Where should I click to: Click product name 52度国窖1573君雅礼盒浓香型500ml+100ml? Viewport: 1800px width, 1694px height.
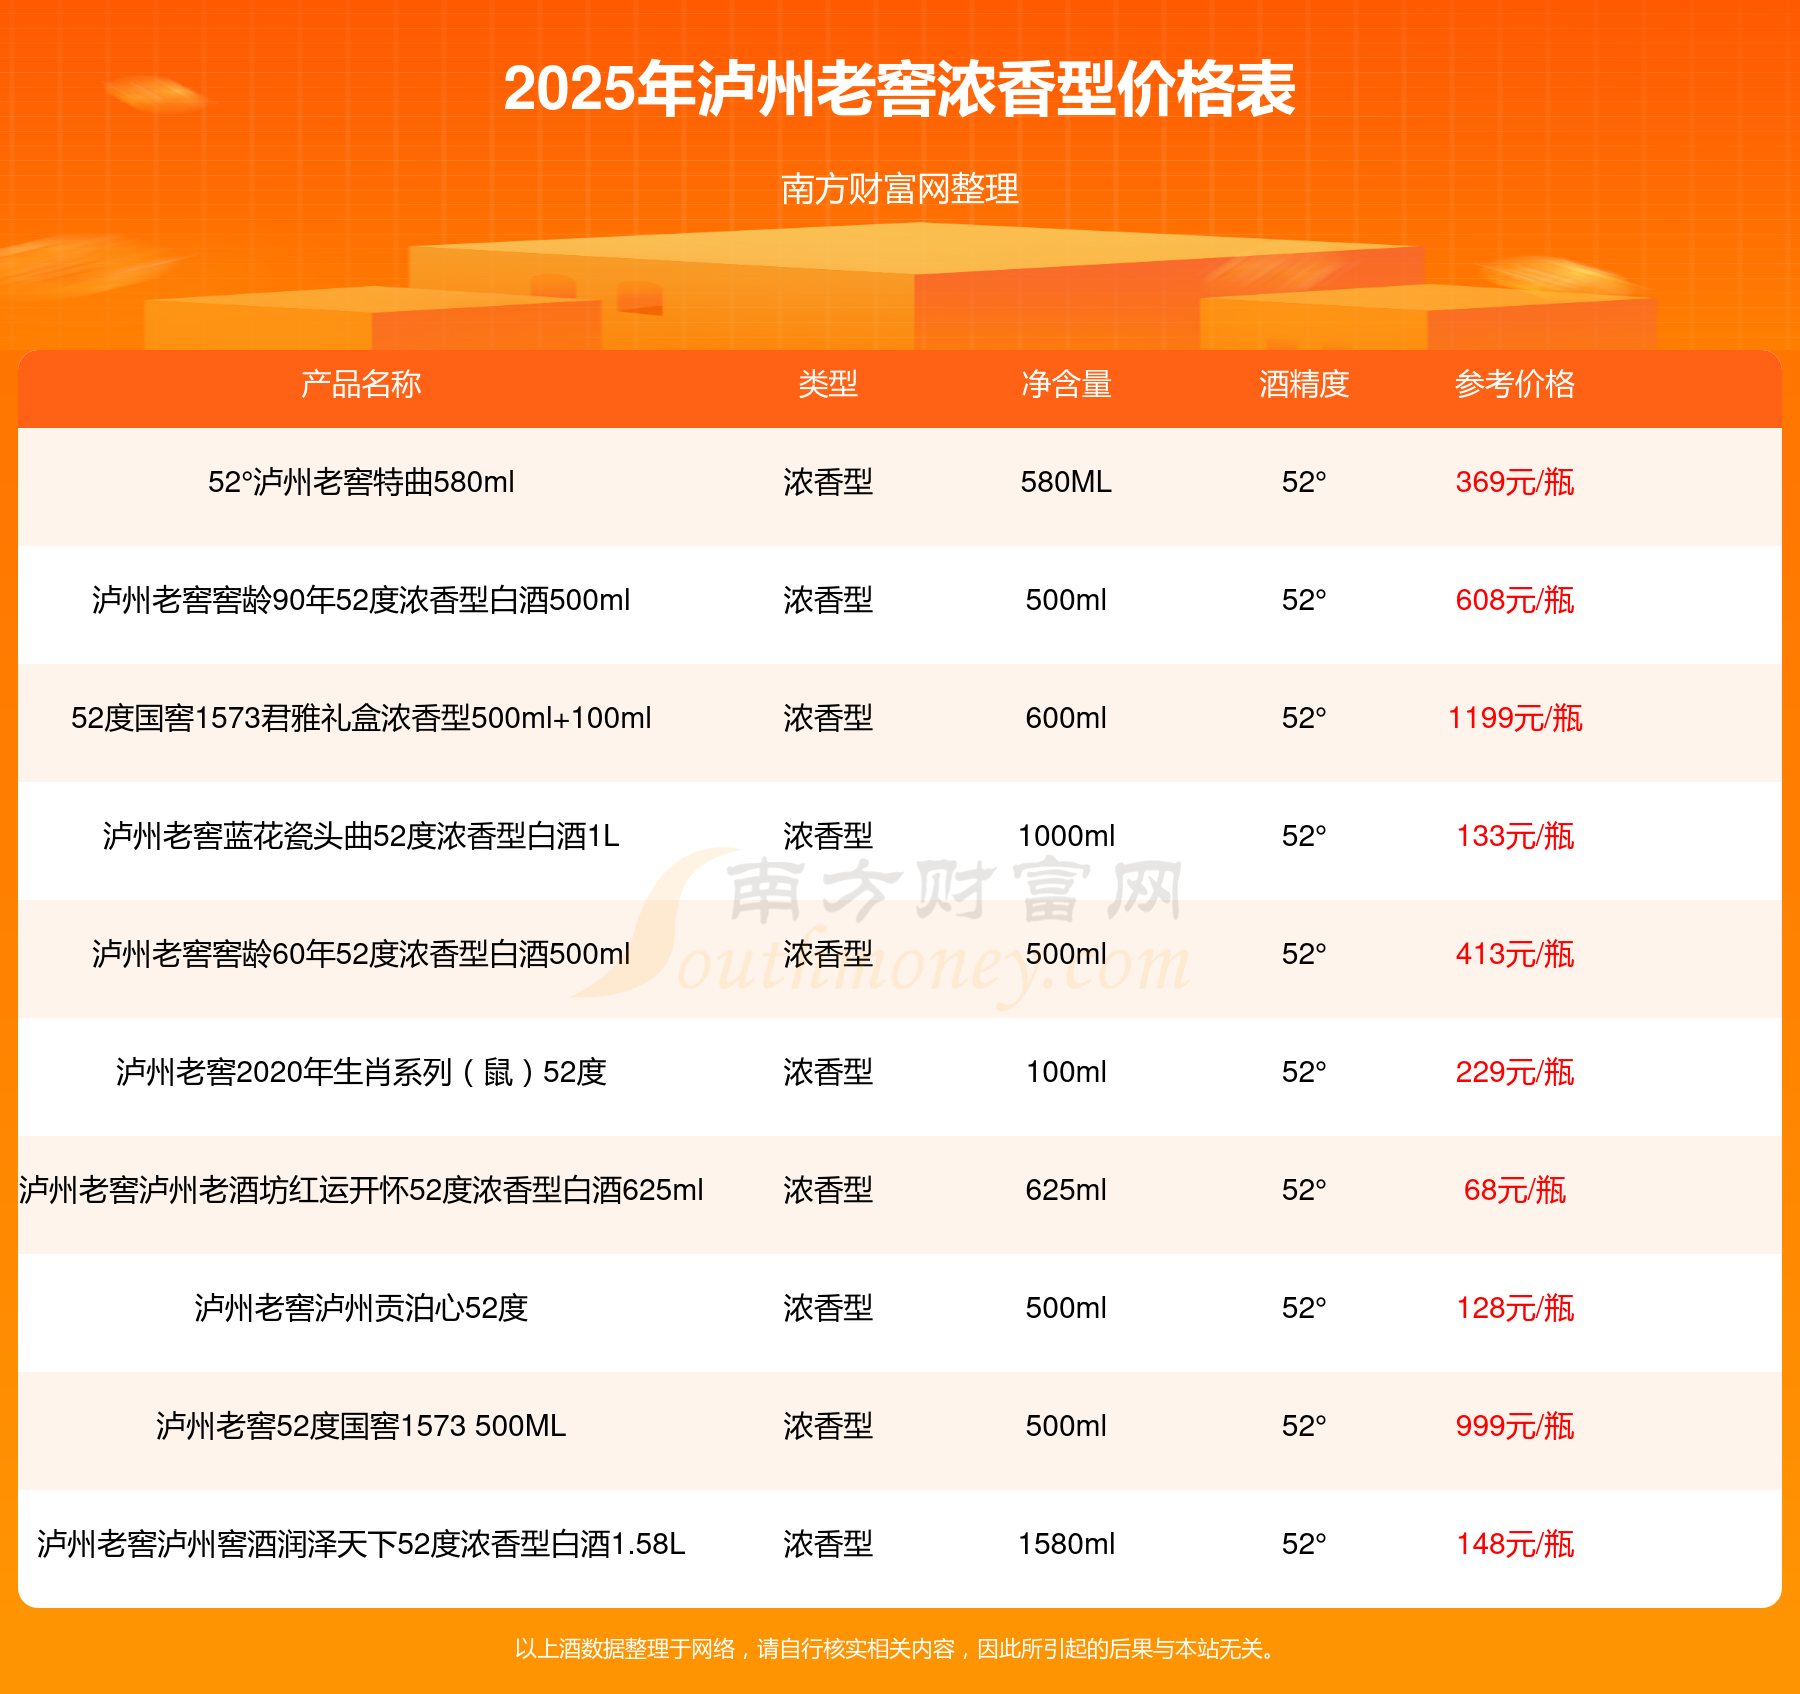pos(361,718)
